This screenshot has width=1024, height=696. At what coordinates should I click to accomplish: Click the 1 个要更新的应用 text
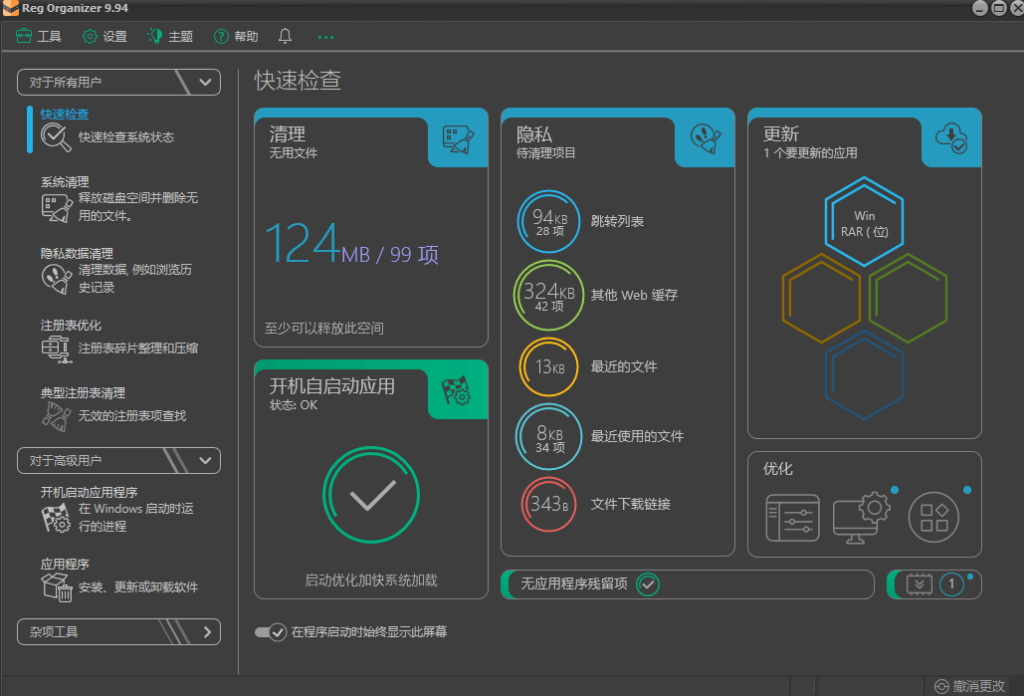[810, 153]
